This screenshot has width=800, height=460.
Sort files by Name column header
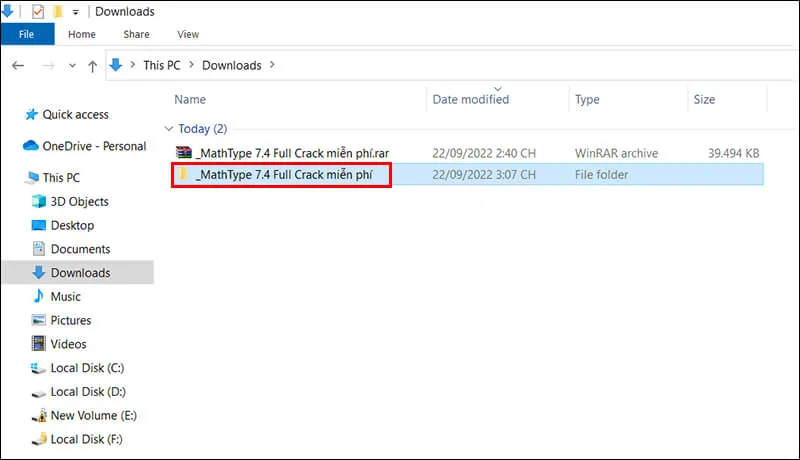click(190, 99)
